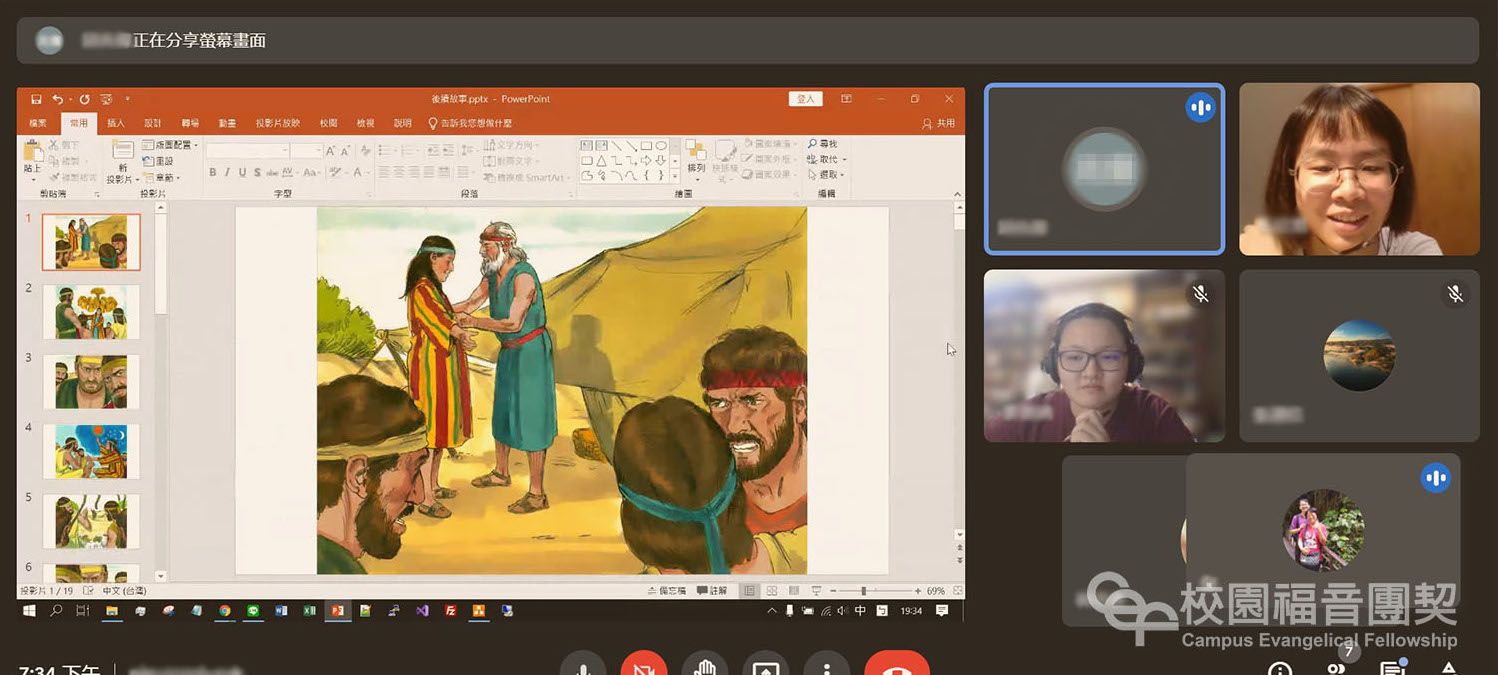1498x675 pixels.
Task: Open the 檔案 (File) tab
Action: coord(38,123)
